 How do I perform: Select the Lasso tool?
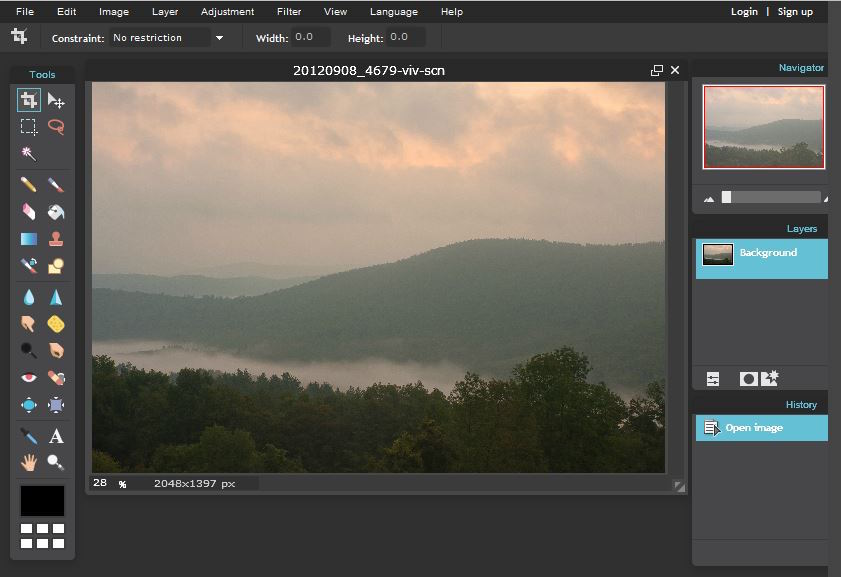coord(56,127)
